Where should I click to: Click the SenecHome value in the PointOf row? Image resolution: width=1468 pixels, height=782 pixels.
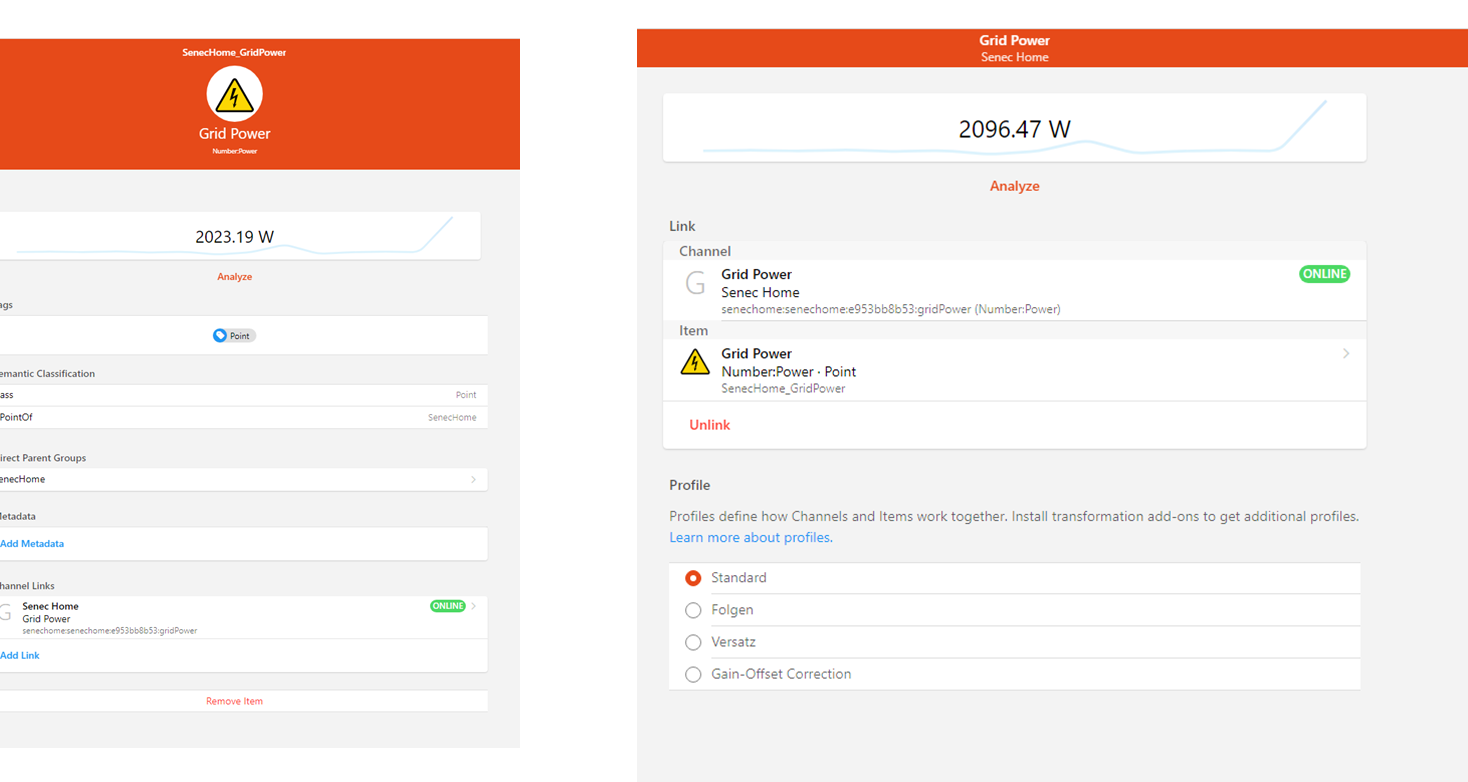452,418
